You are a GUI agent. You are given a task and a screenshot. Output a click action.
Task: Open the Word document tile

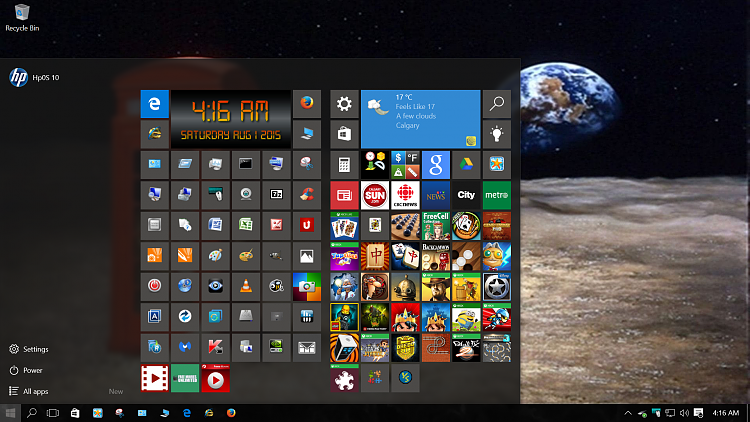coord(215,225)
